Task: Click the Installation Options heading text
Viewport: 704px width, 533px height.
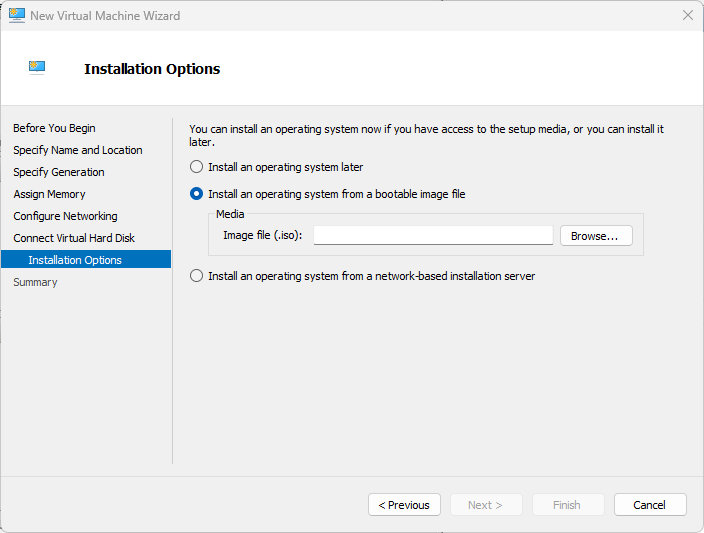Action: click(152, 69)
